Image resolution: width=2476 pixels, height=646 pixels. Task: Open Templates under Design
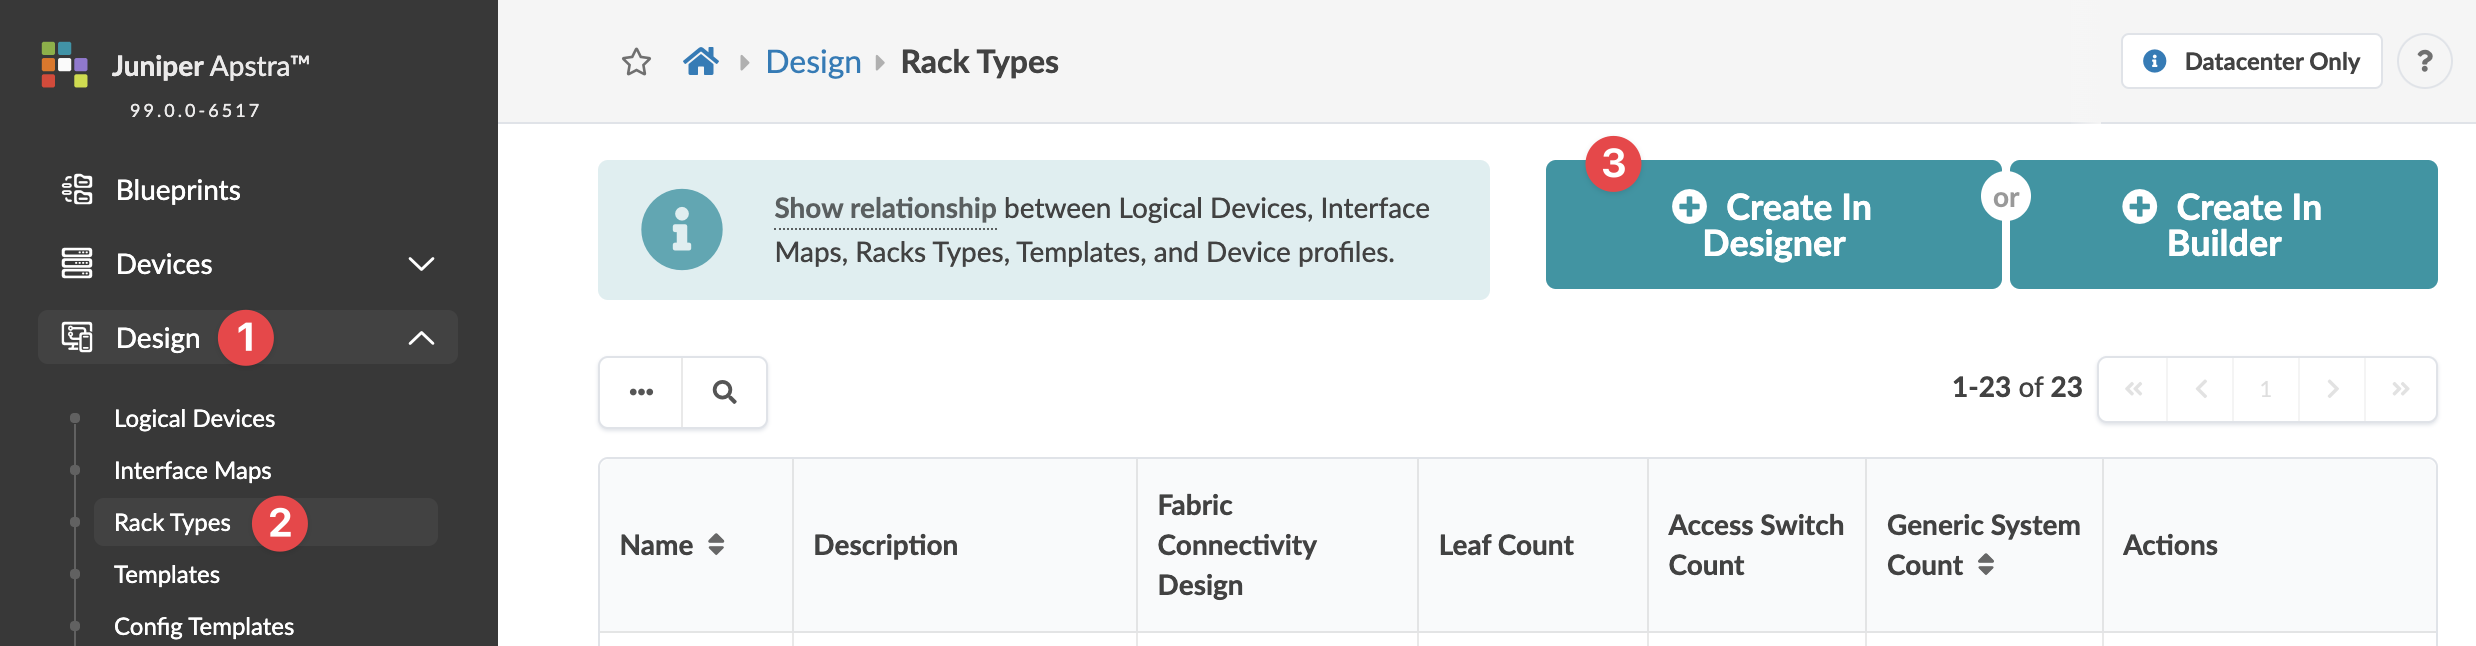click(166, 574)
